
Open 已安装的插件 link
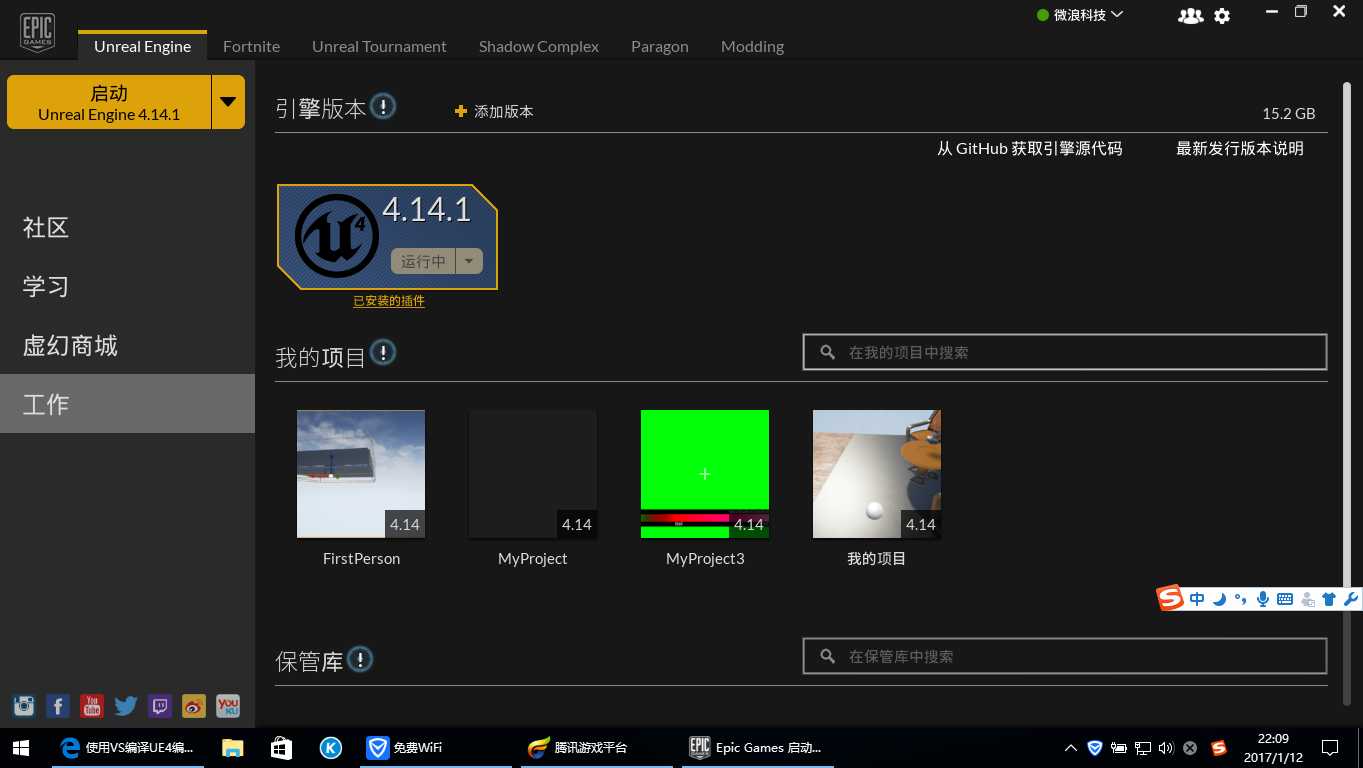click(x=389, y=301)
